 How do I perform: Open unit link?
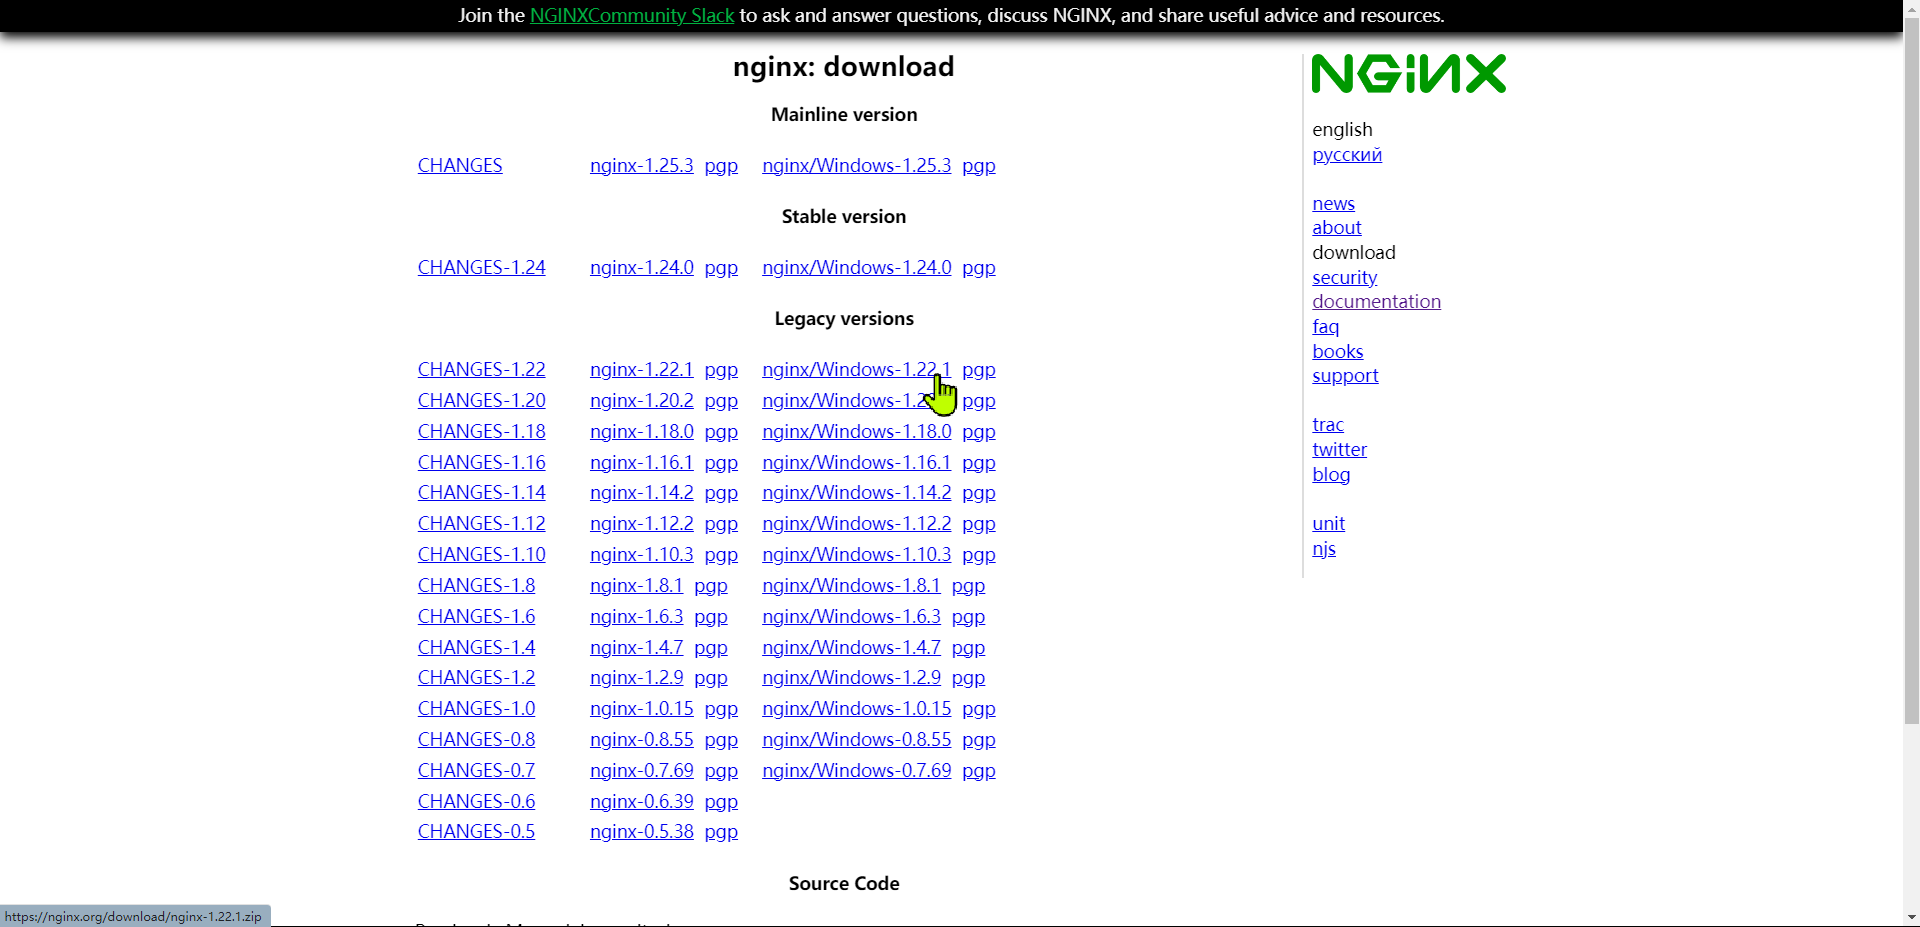coord(1329,524)
